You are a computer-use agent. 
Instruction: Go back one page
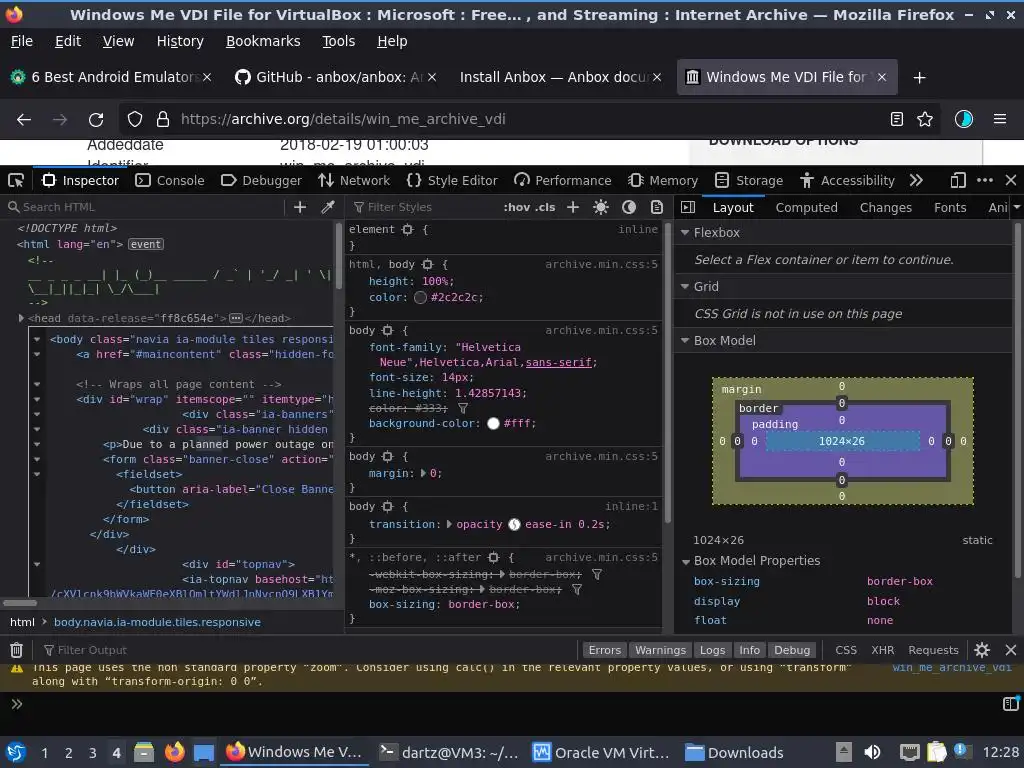pos(24,120)
